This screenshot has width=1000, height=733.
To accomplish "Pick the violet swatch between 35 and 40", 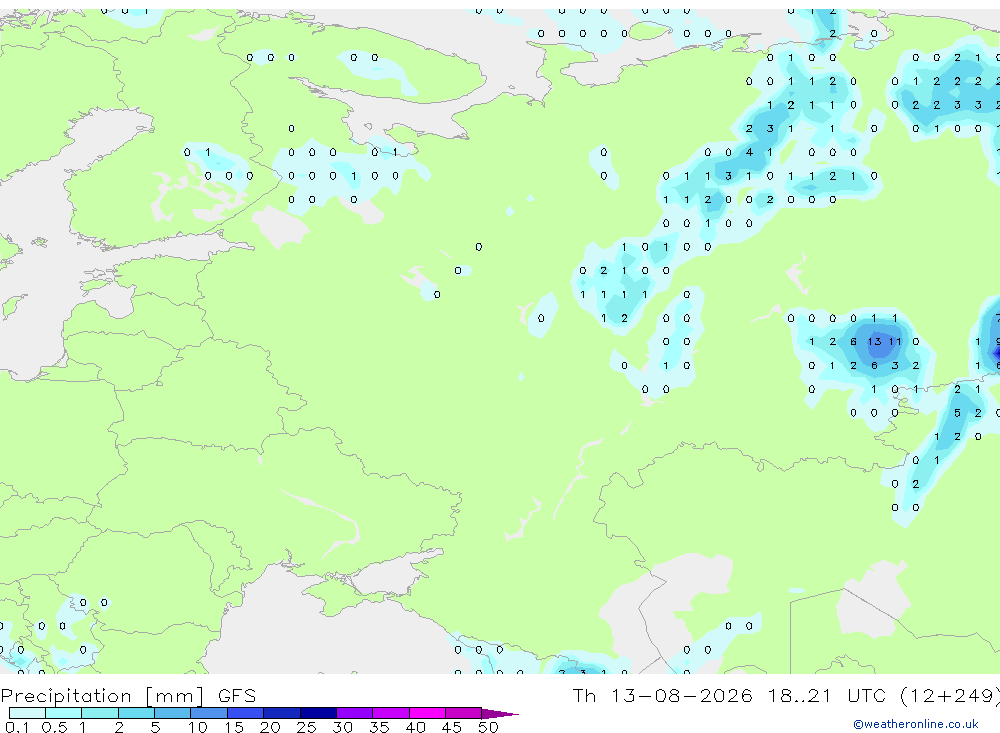I will [x=391, y=713].
